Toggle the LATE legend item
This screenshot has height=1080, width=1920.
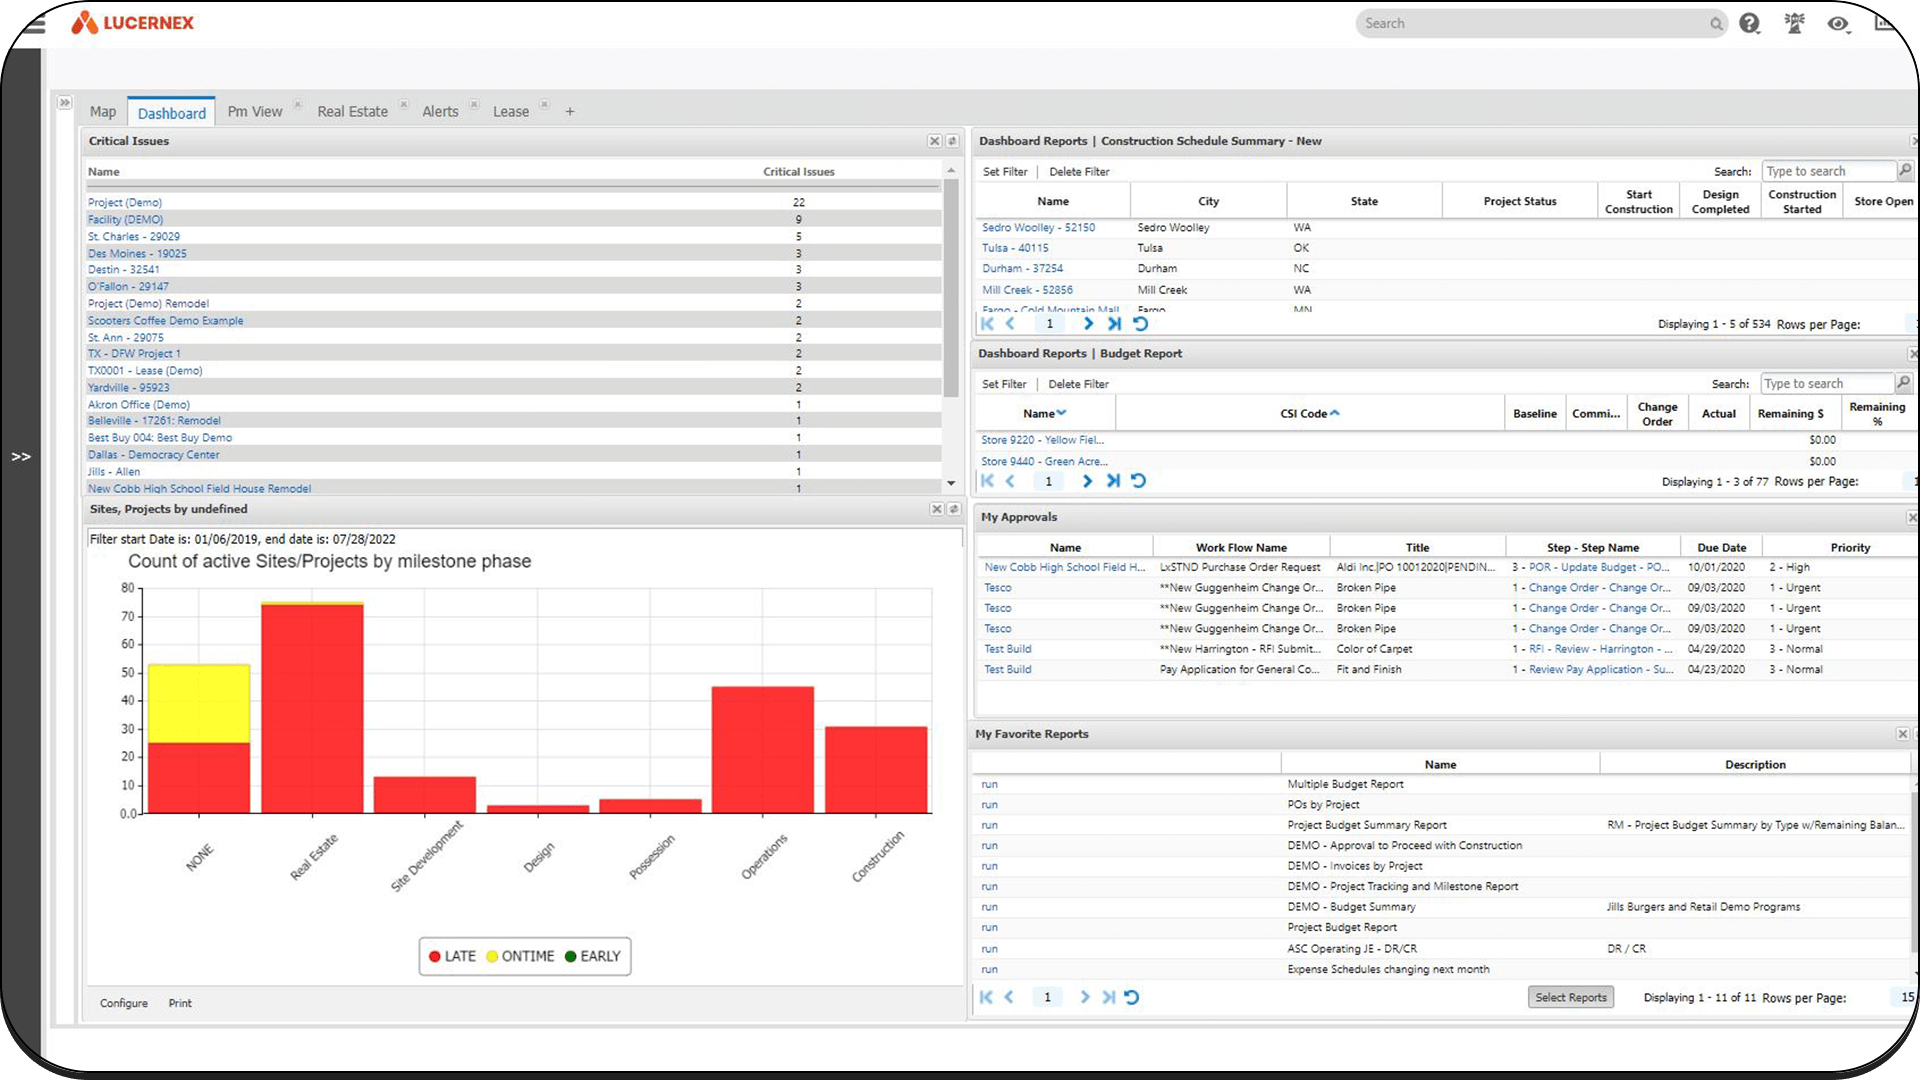click(x=453, y=957)
